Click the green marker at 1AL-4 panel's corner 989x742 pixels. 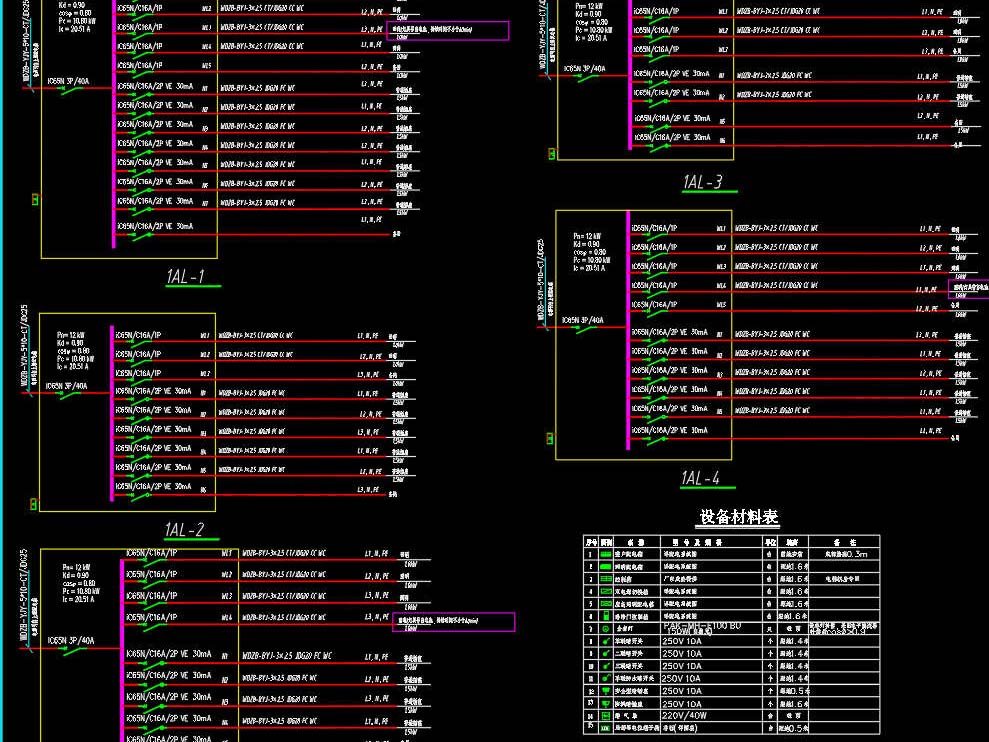pos(550,438)
